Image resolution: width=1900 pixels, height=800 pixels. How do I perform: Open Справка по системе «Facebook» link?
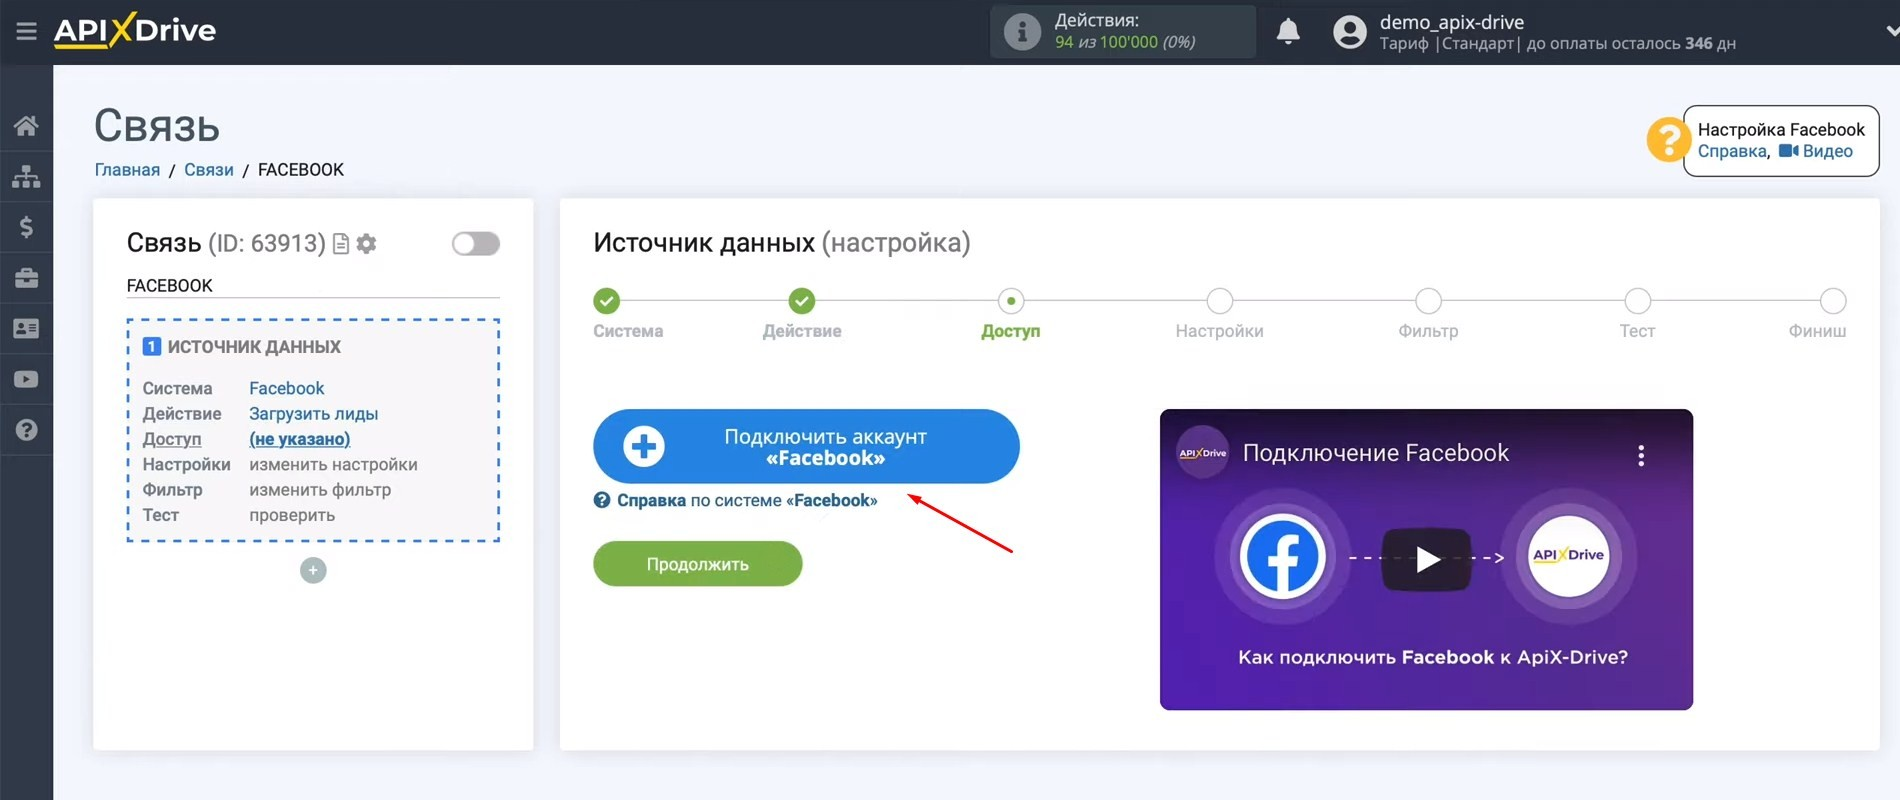pos(746,500)
